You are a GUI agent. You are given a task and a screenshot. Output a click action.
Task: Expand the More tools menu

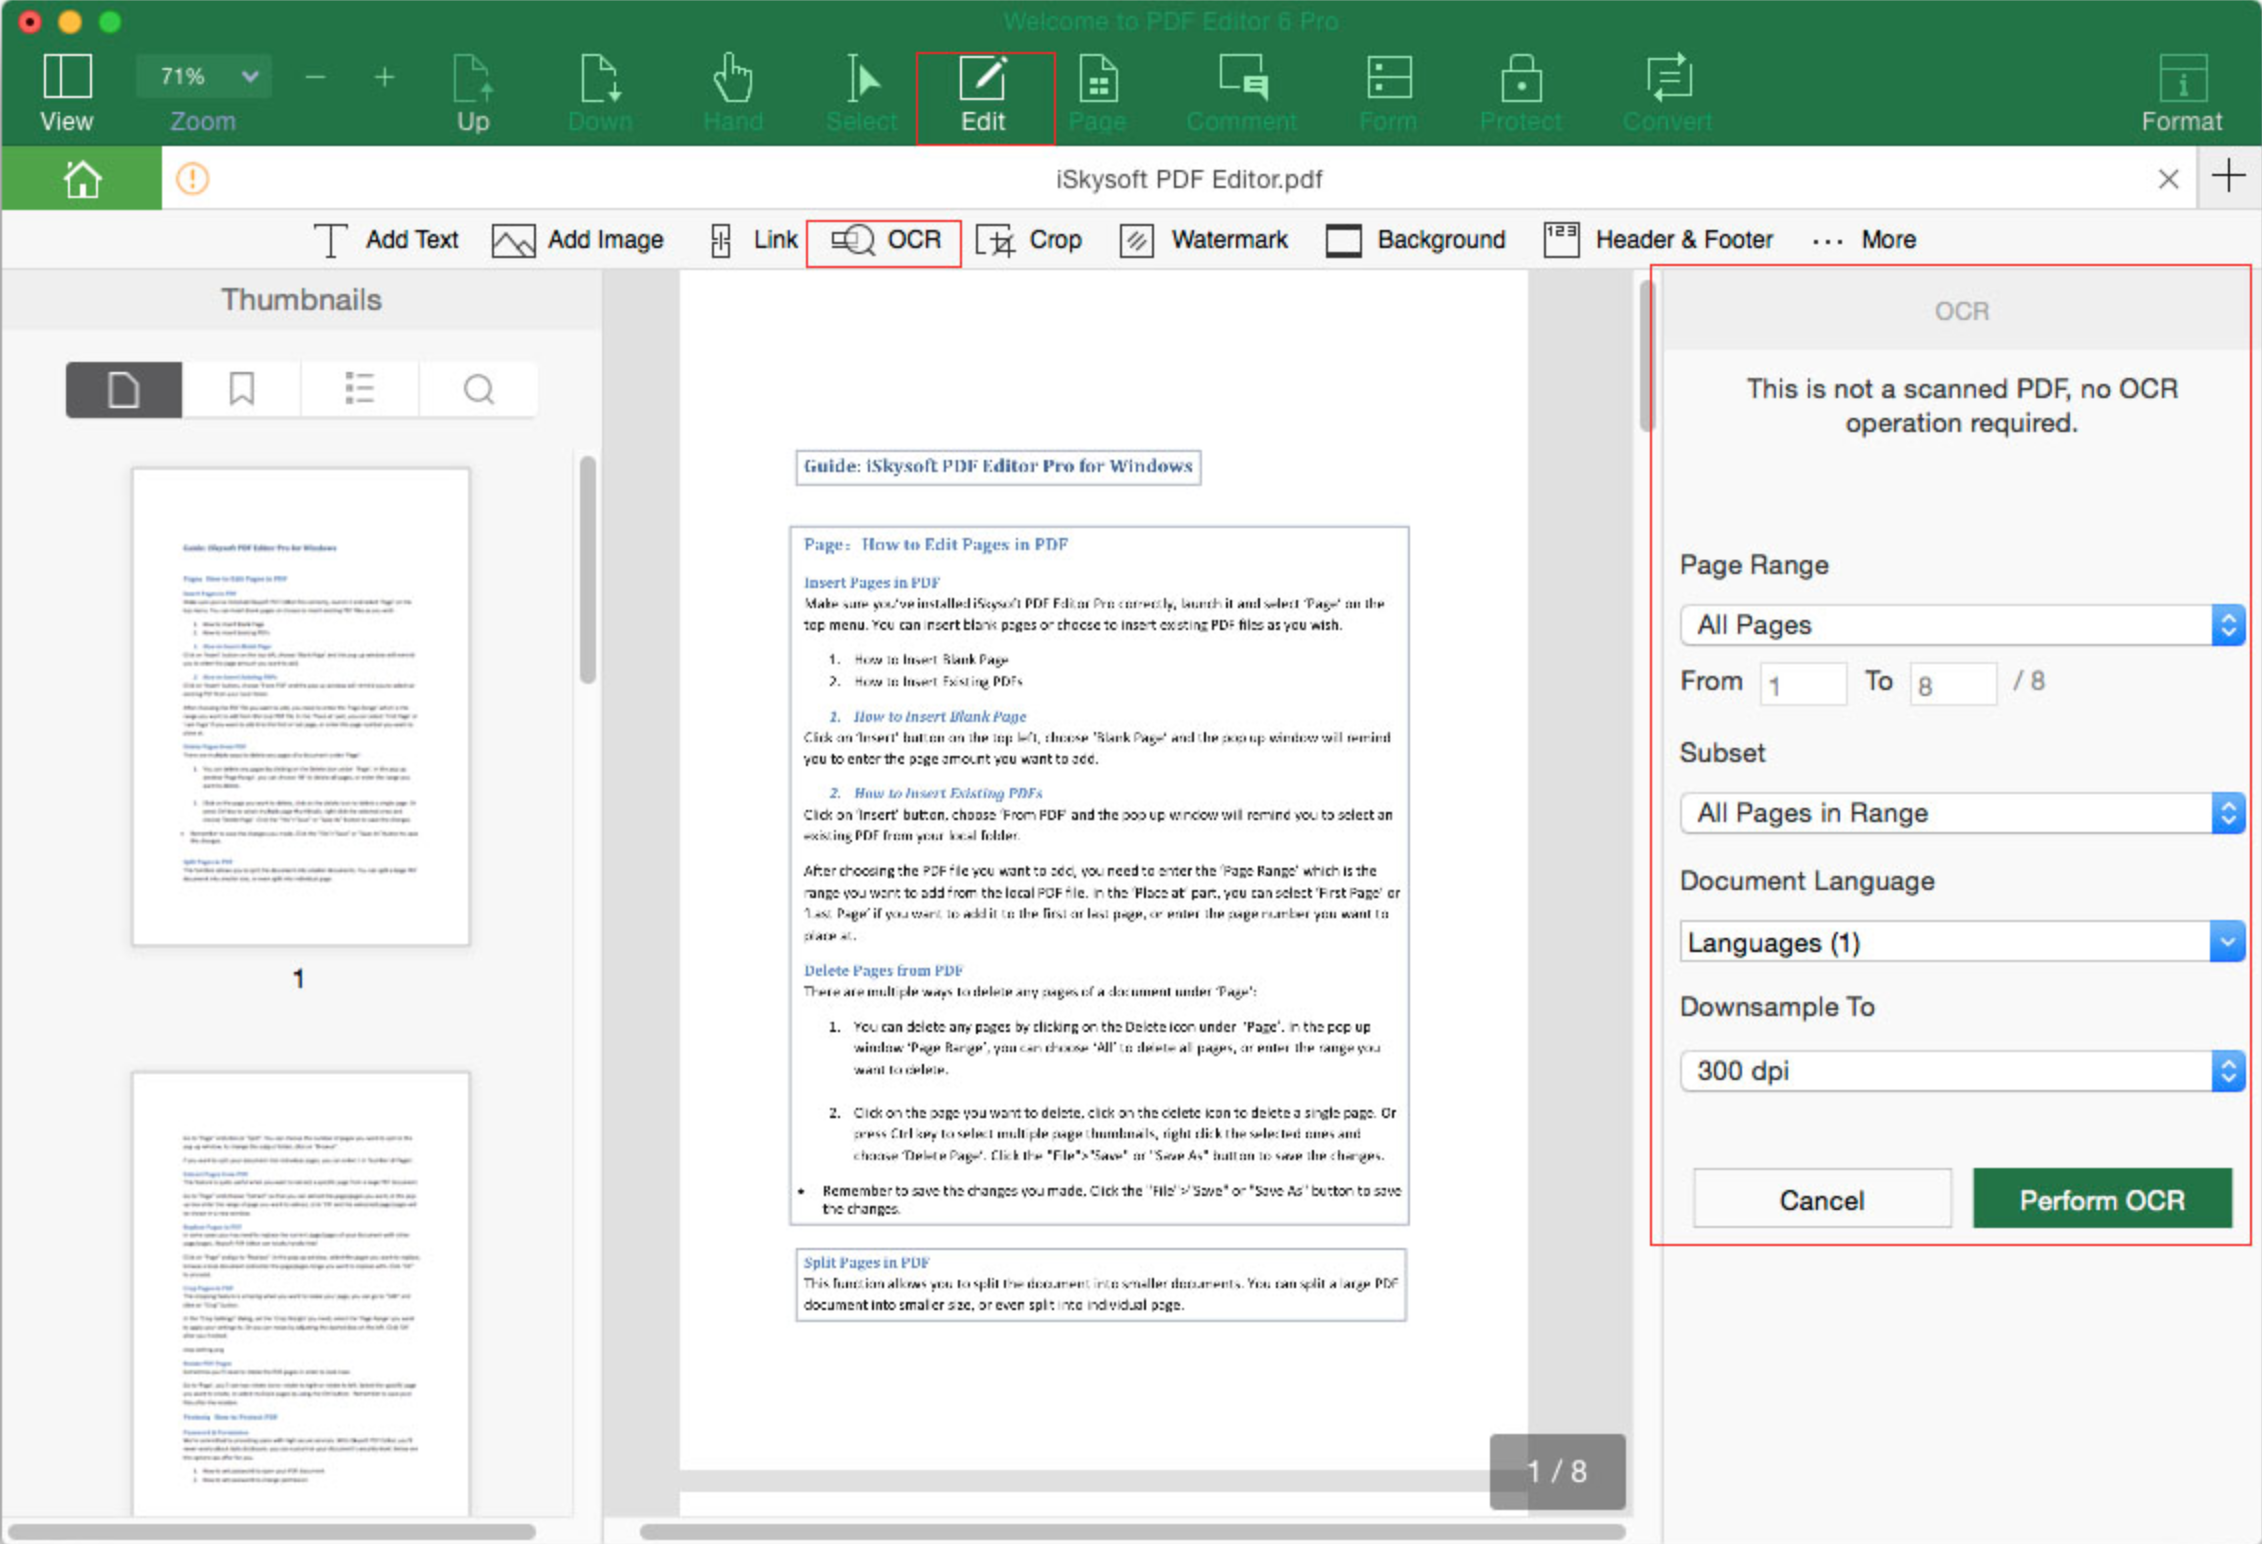[x=1864, y=240]
